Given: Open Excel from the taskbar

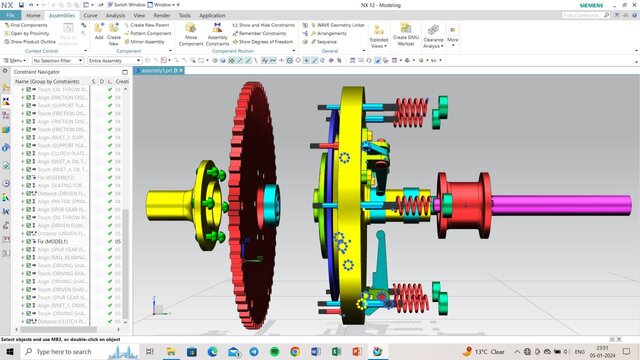Looking at the screenshot, I should [336, 351].
